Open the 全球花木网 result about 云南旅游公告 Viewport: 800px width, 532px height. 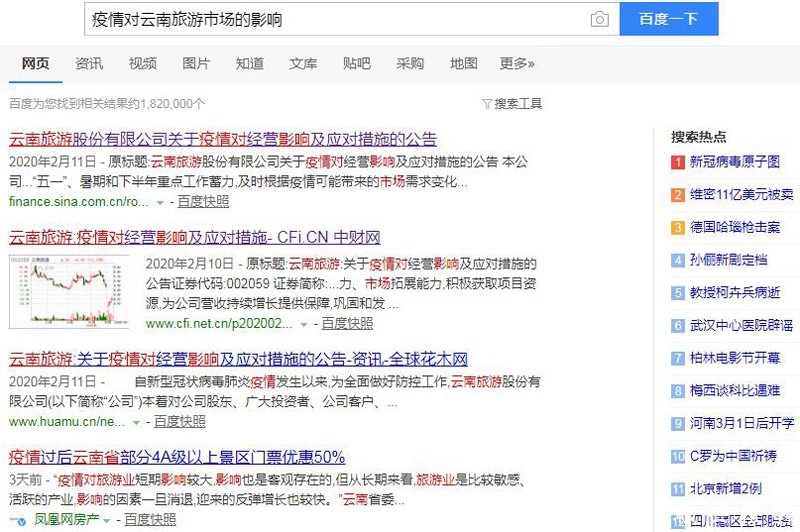pyautogui.click(x=238, y=359)
